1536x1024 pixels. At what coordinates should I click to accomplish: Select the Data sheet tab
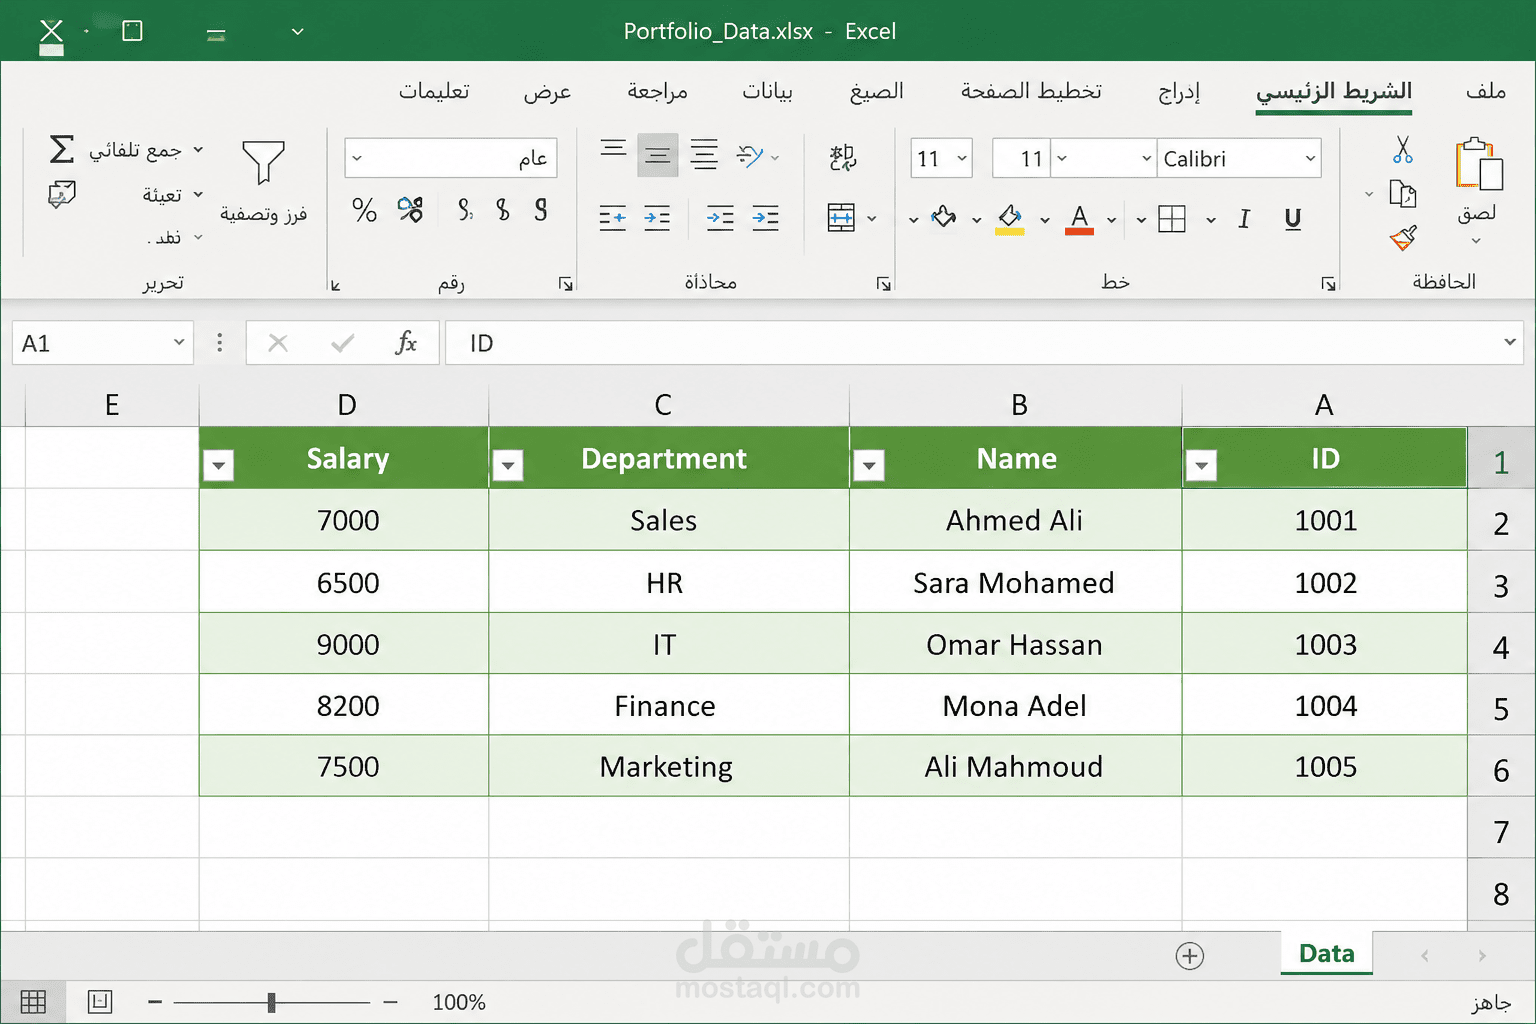tap(1326, 953)
